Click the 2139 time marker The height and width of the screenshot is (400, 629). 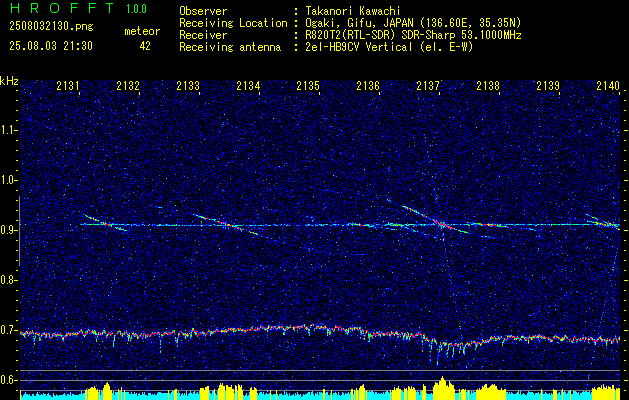[548, 85]
